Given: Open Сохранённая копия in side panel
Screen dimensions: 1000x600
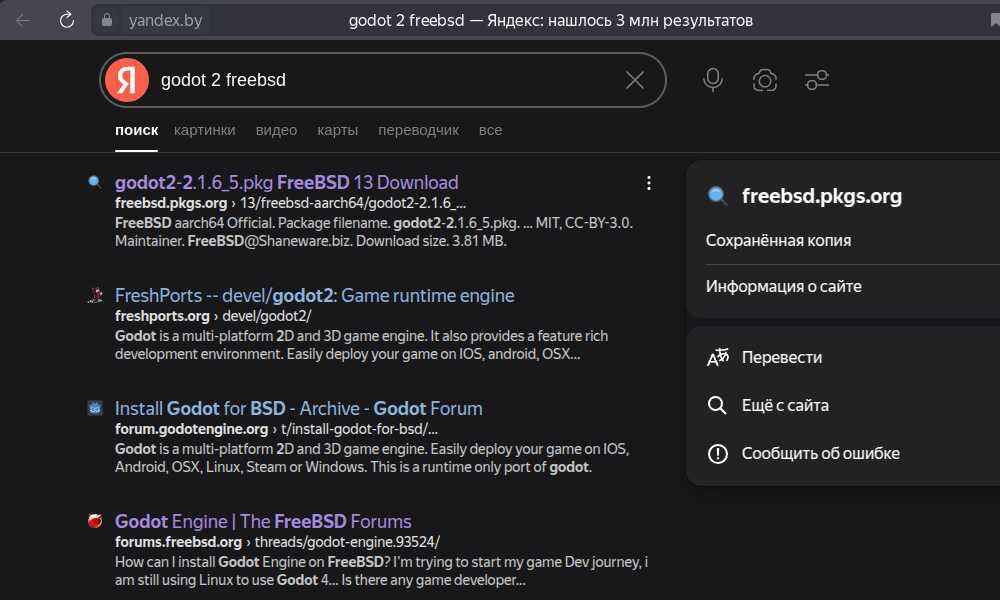Looking at the screenshot, I should point(778,240).
